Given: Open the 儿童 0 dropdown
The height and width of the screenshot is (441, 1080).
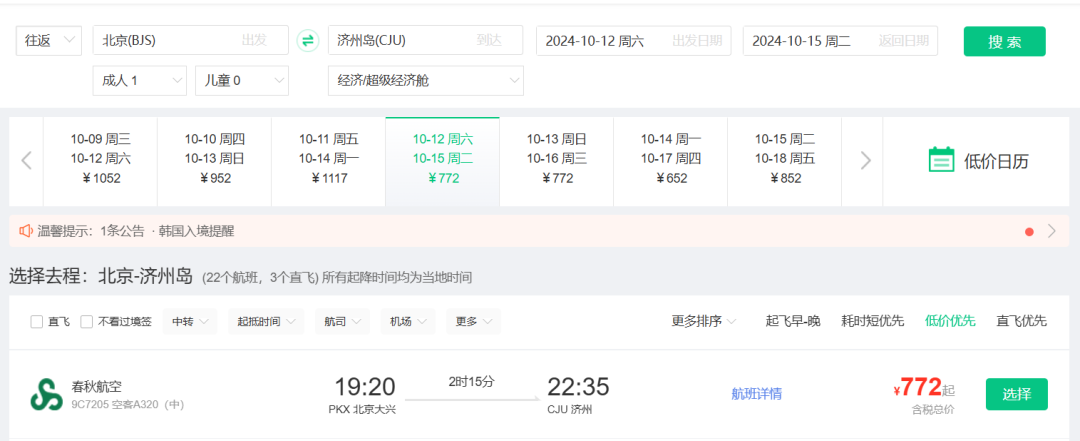Looking at the screenshot, I should [242, 81].
